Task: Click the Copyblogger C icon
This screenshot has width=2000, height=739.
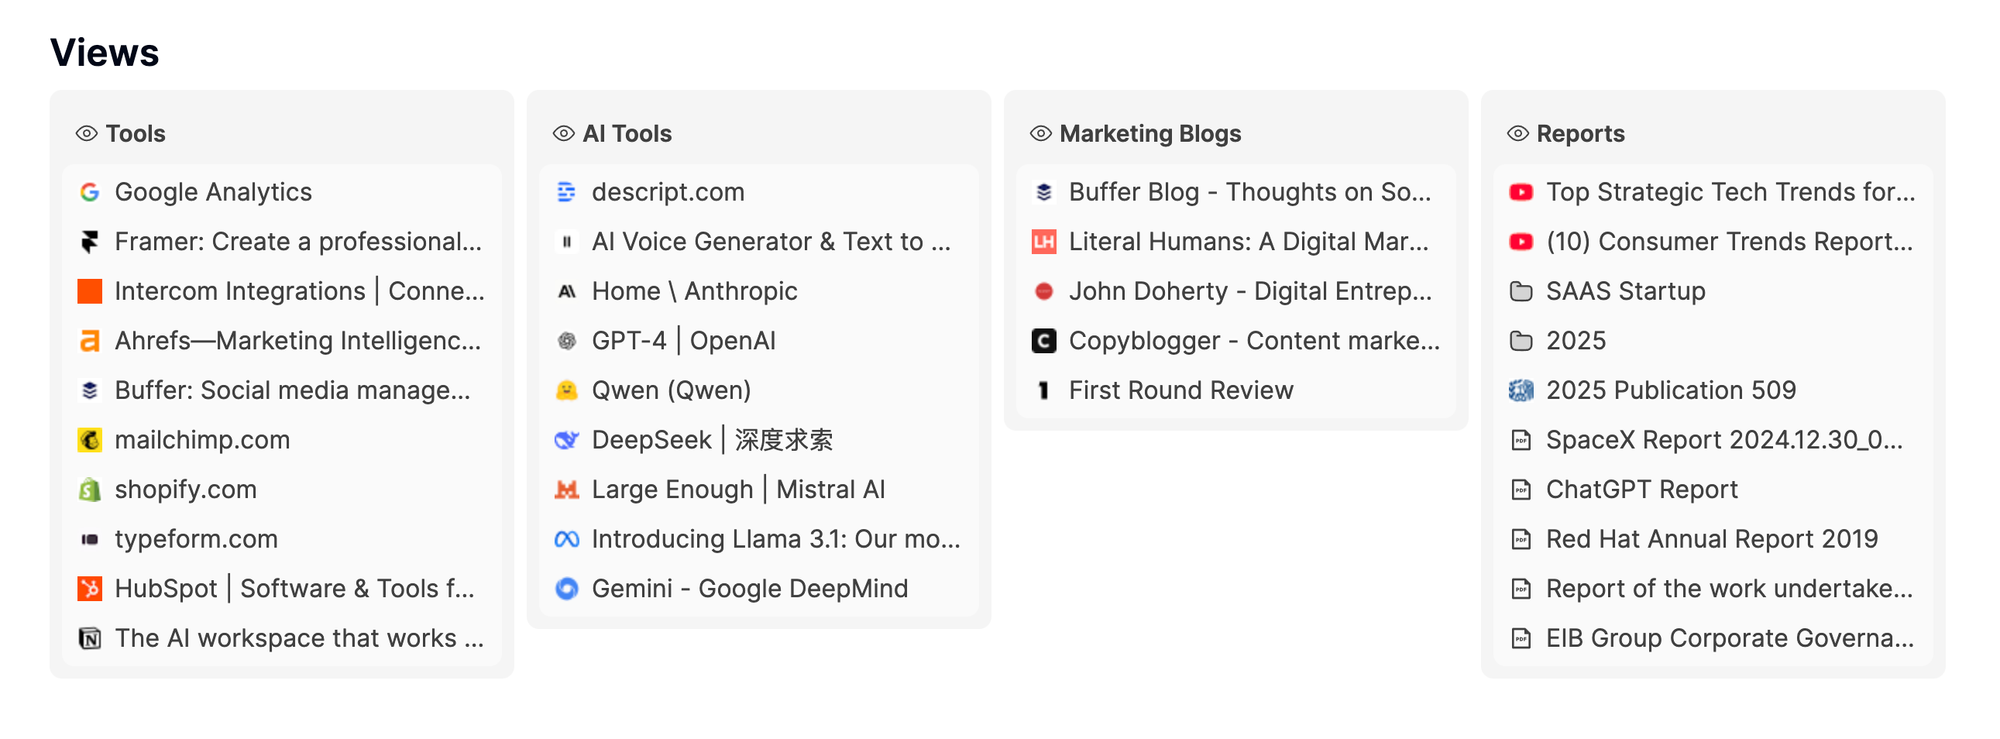Action: tap(1044, 341)
